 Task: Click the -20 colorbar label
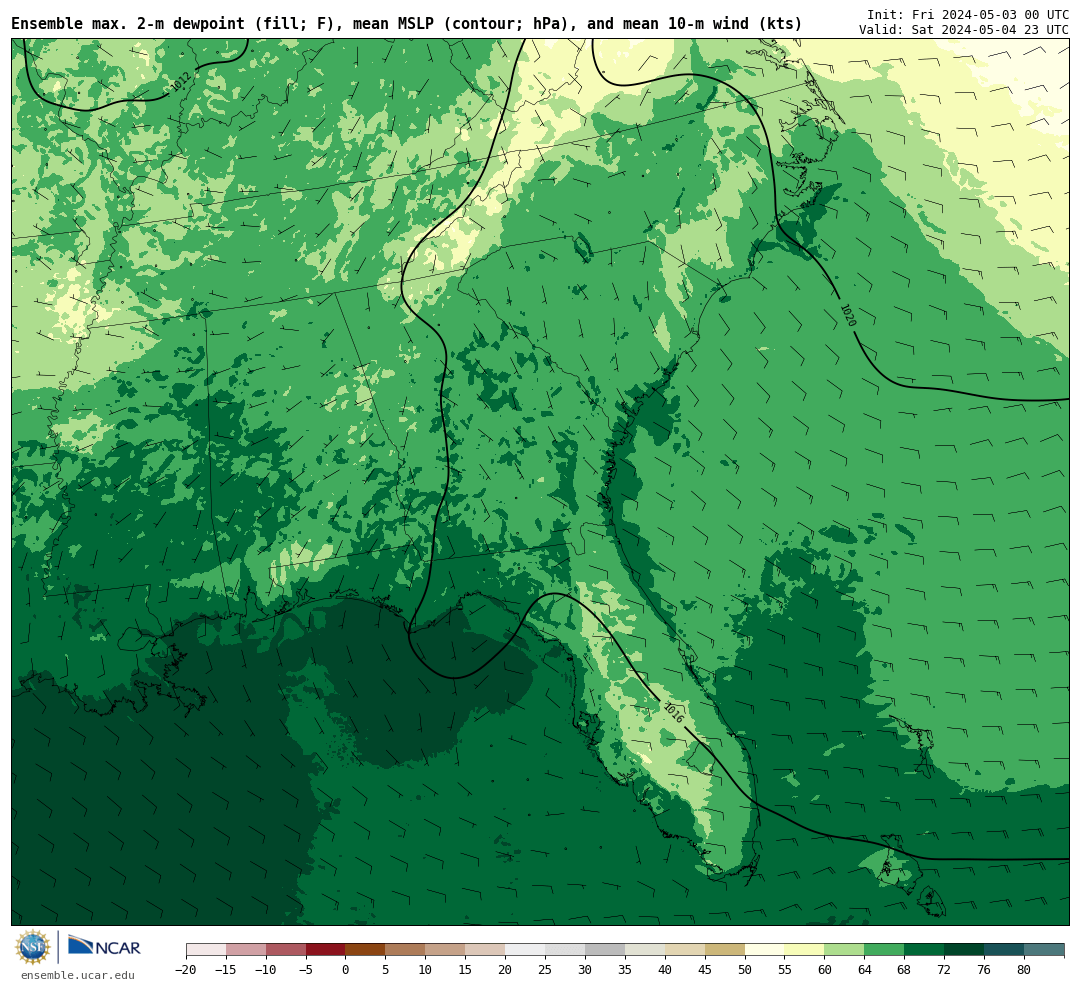tap(186, 970)
